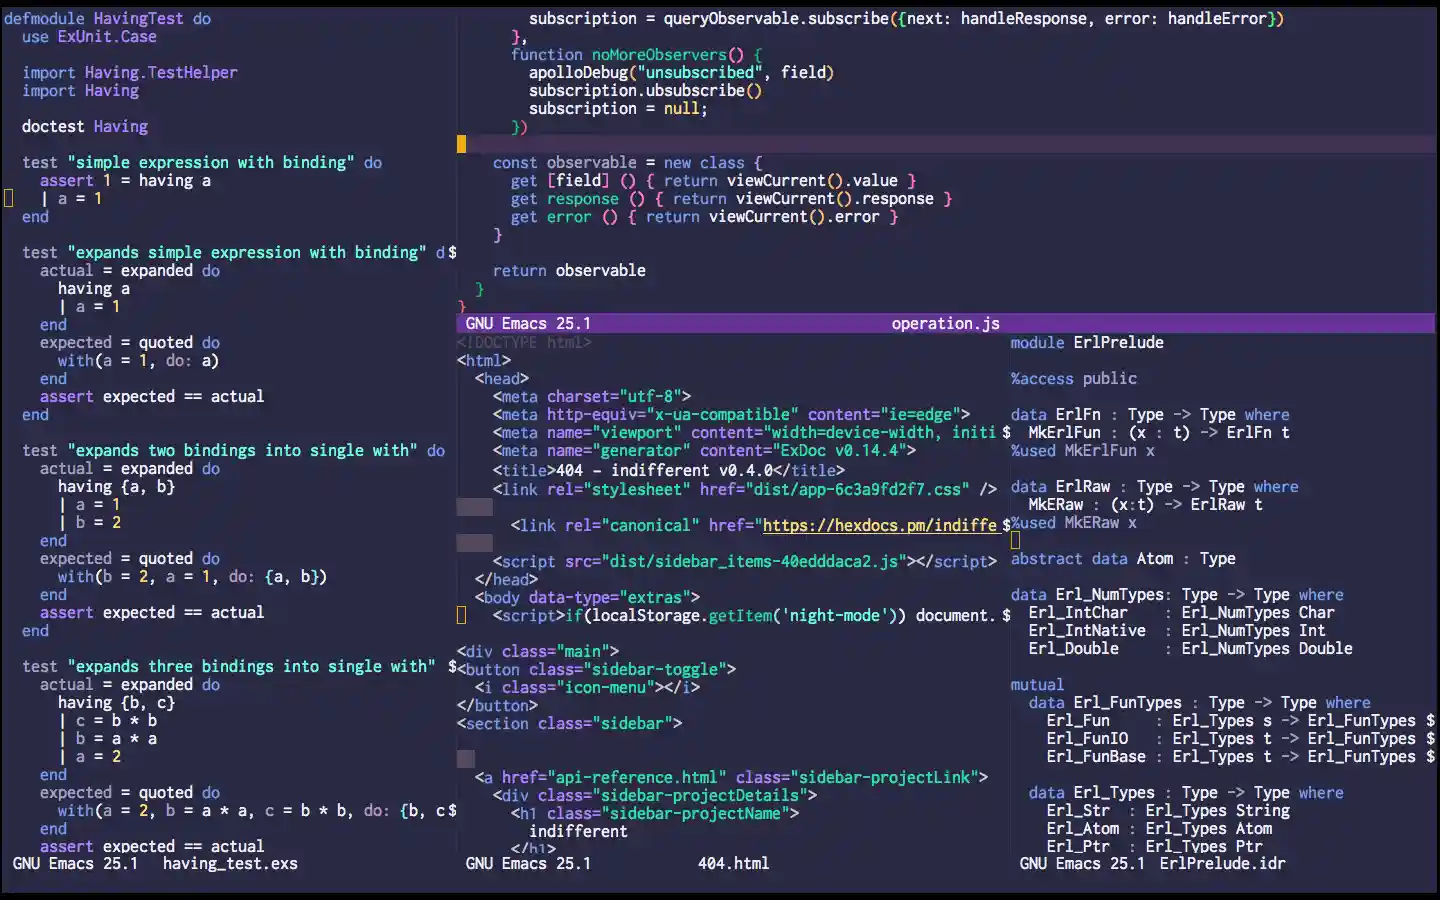The image size is (1440, 900).
Task: Click the meta http-equiv="x-ua-compatible" line
Action: tap(731, 414)
